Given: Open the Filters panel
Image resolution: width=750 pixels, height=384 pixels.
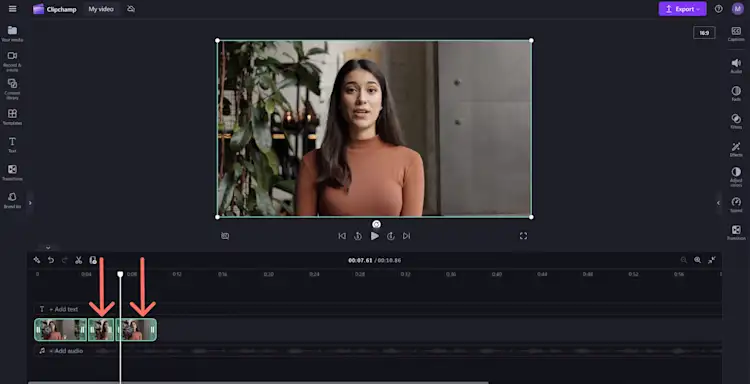Looking at the screenshot, I should point(736,121).
